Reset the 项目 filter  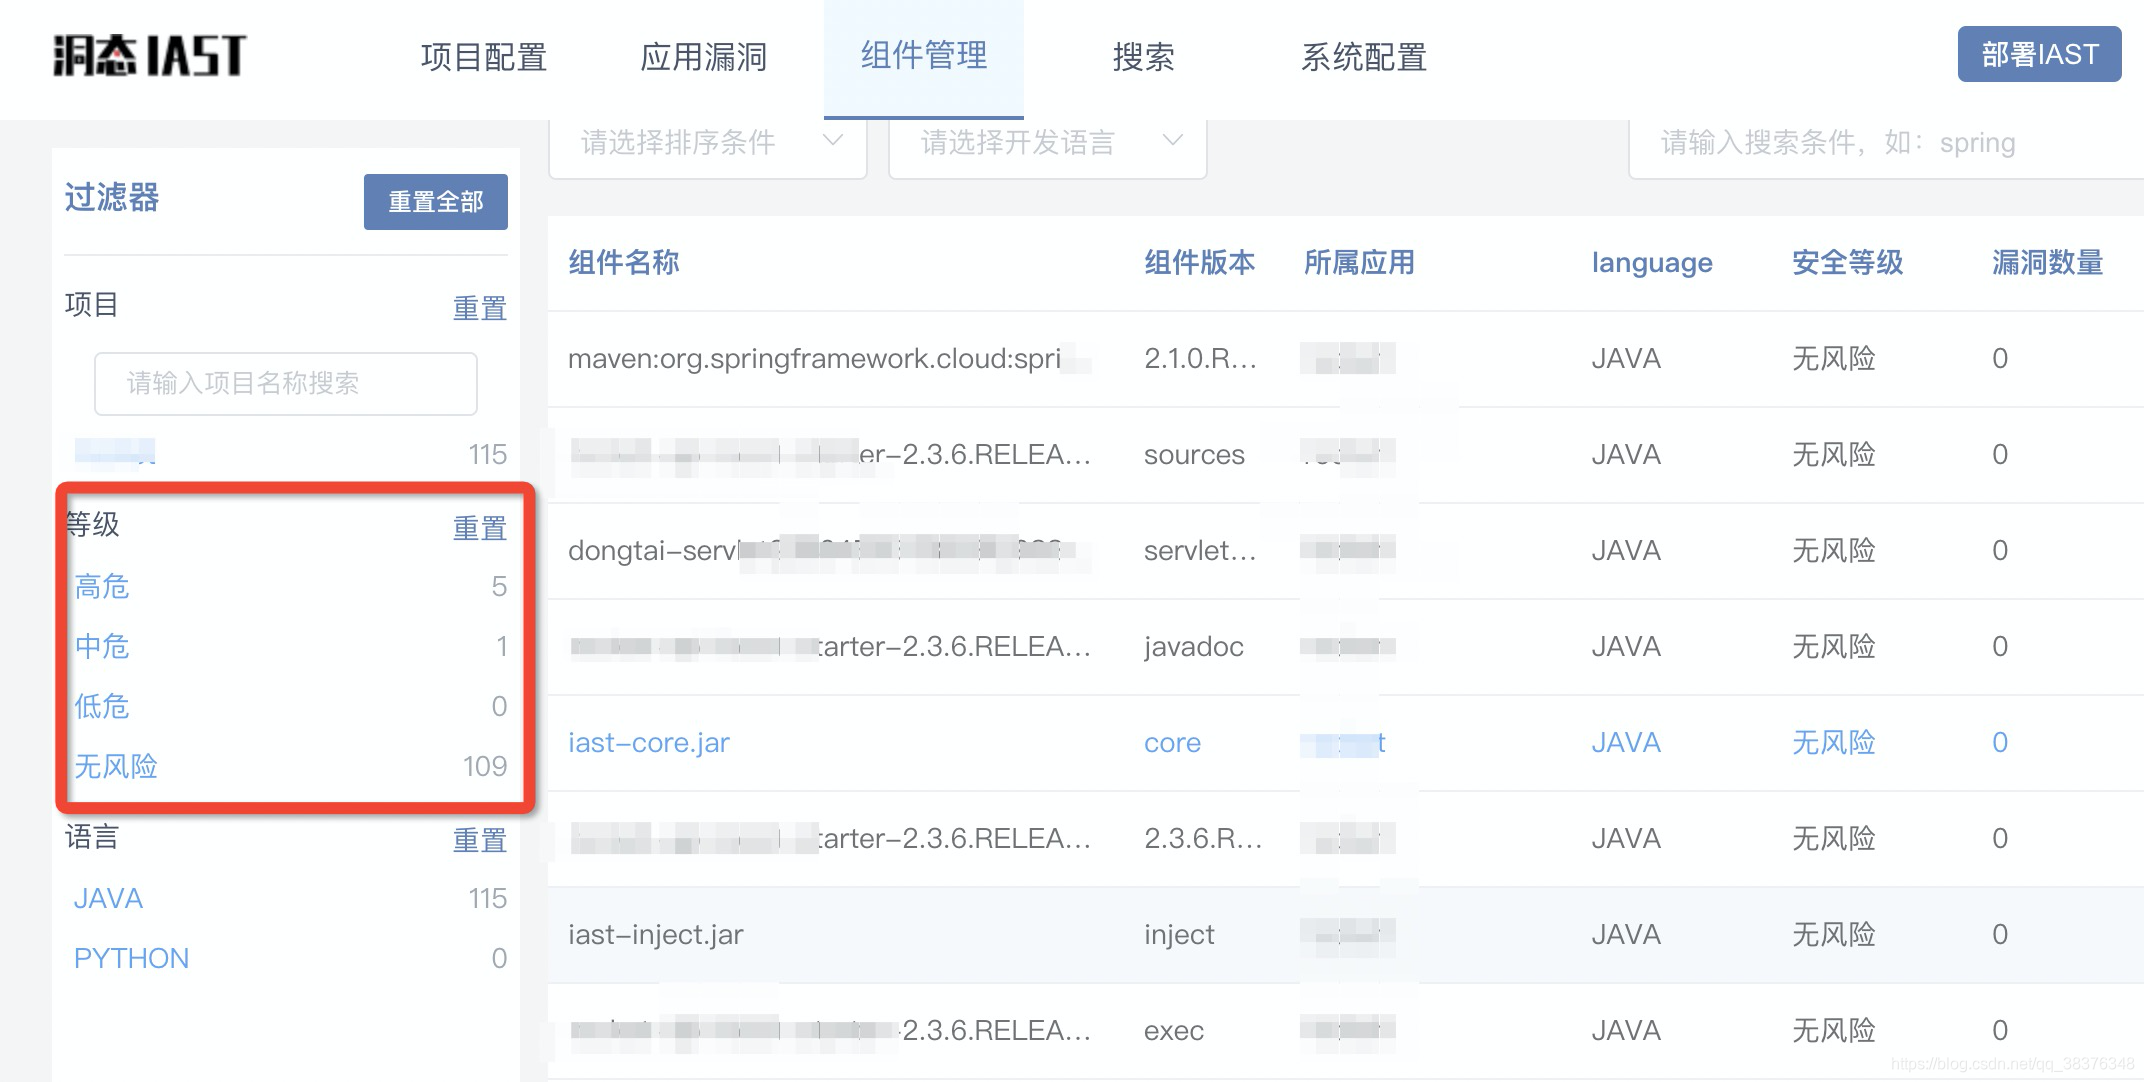pos(480,308)
